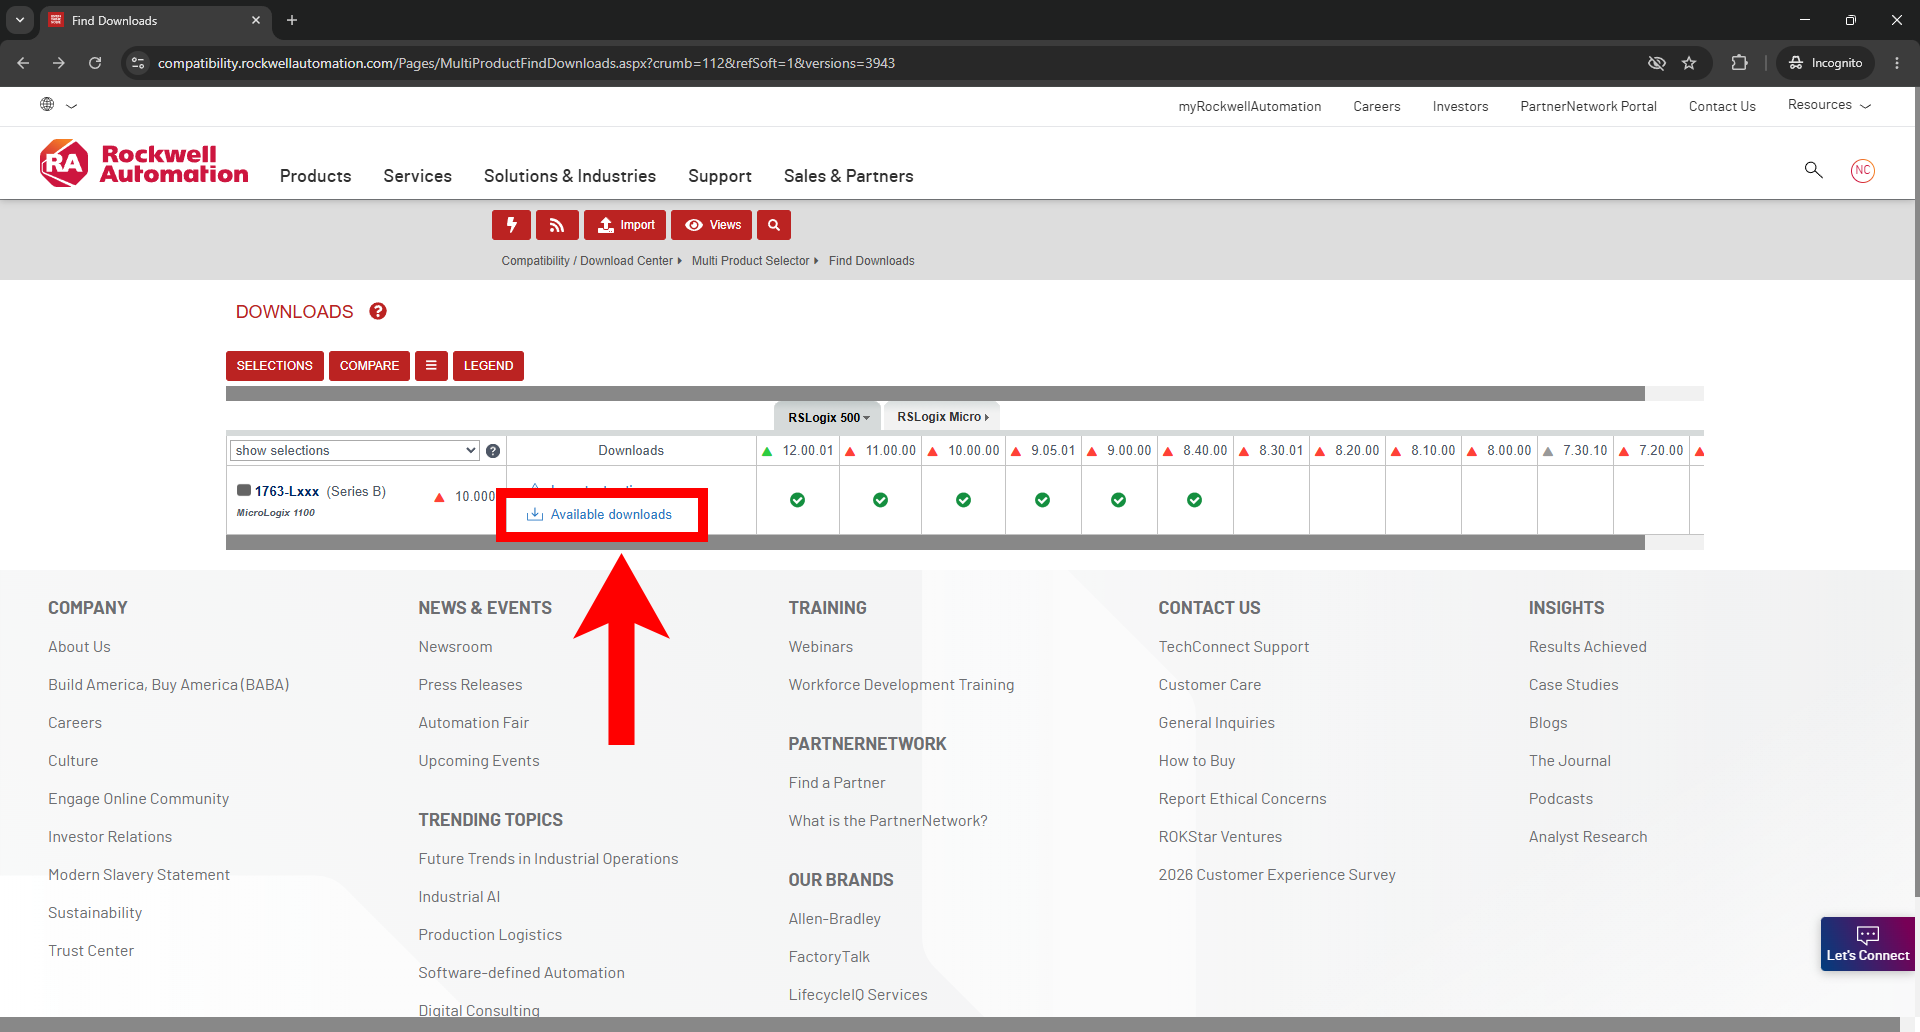Click the NC user profile circle
Viewport: 1920px width, 1032px height.
(1862, 170)
